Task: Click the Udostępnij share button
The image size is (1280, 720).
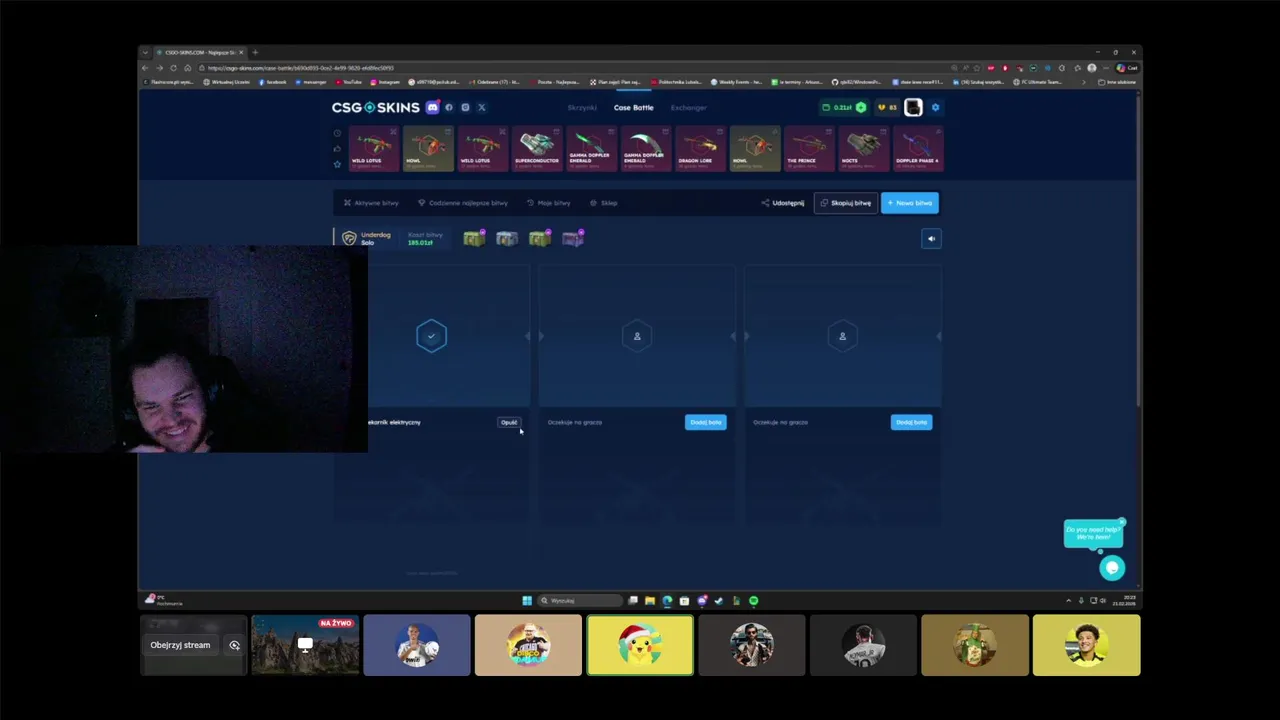Action: pyautogui.click(x=783, y=203)
